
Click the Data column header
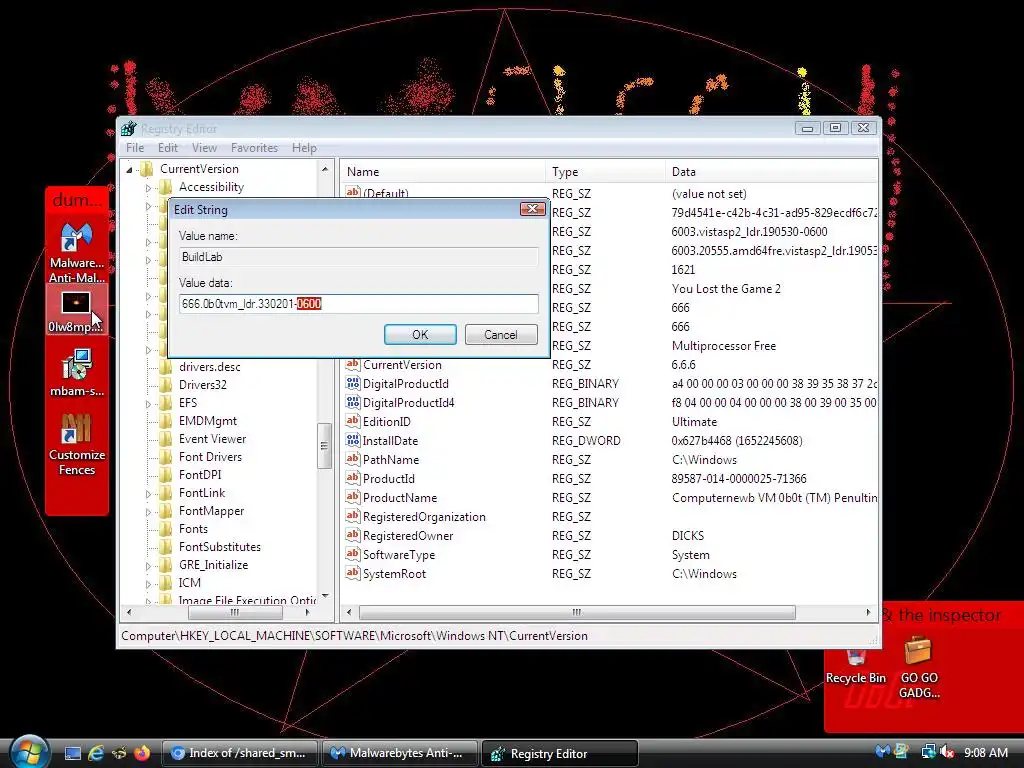(771, 172)
